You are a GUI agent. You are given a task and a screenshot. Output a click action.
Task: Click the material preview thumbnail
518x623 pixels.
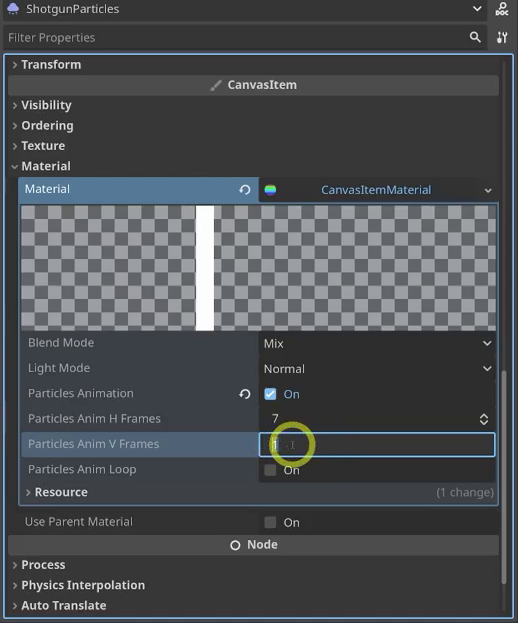[x=258, y=268]
